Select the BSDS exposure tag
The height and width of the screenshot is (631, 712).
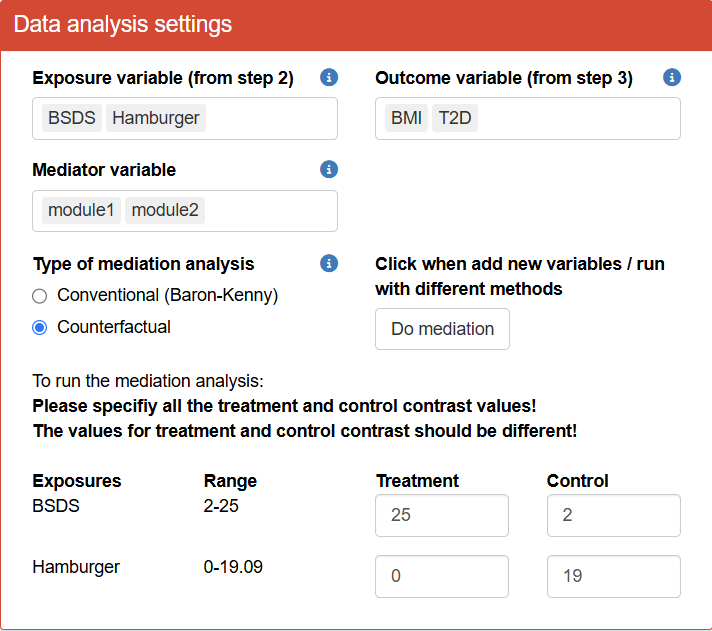(72, 118)
